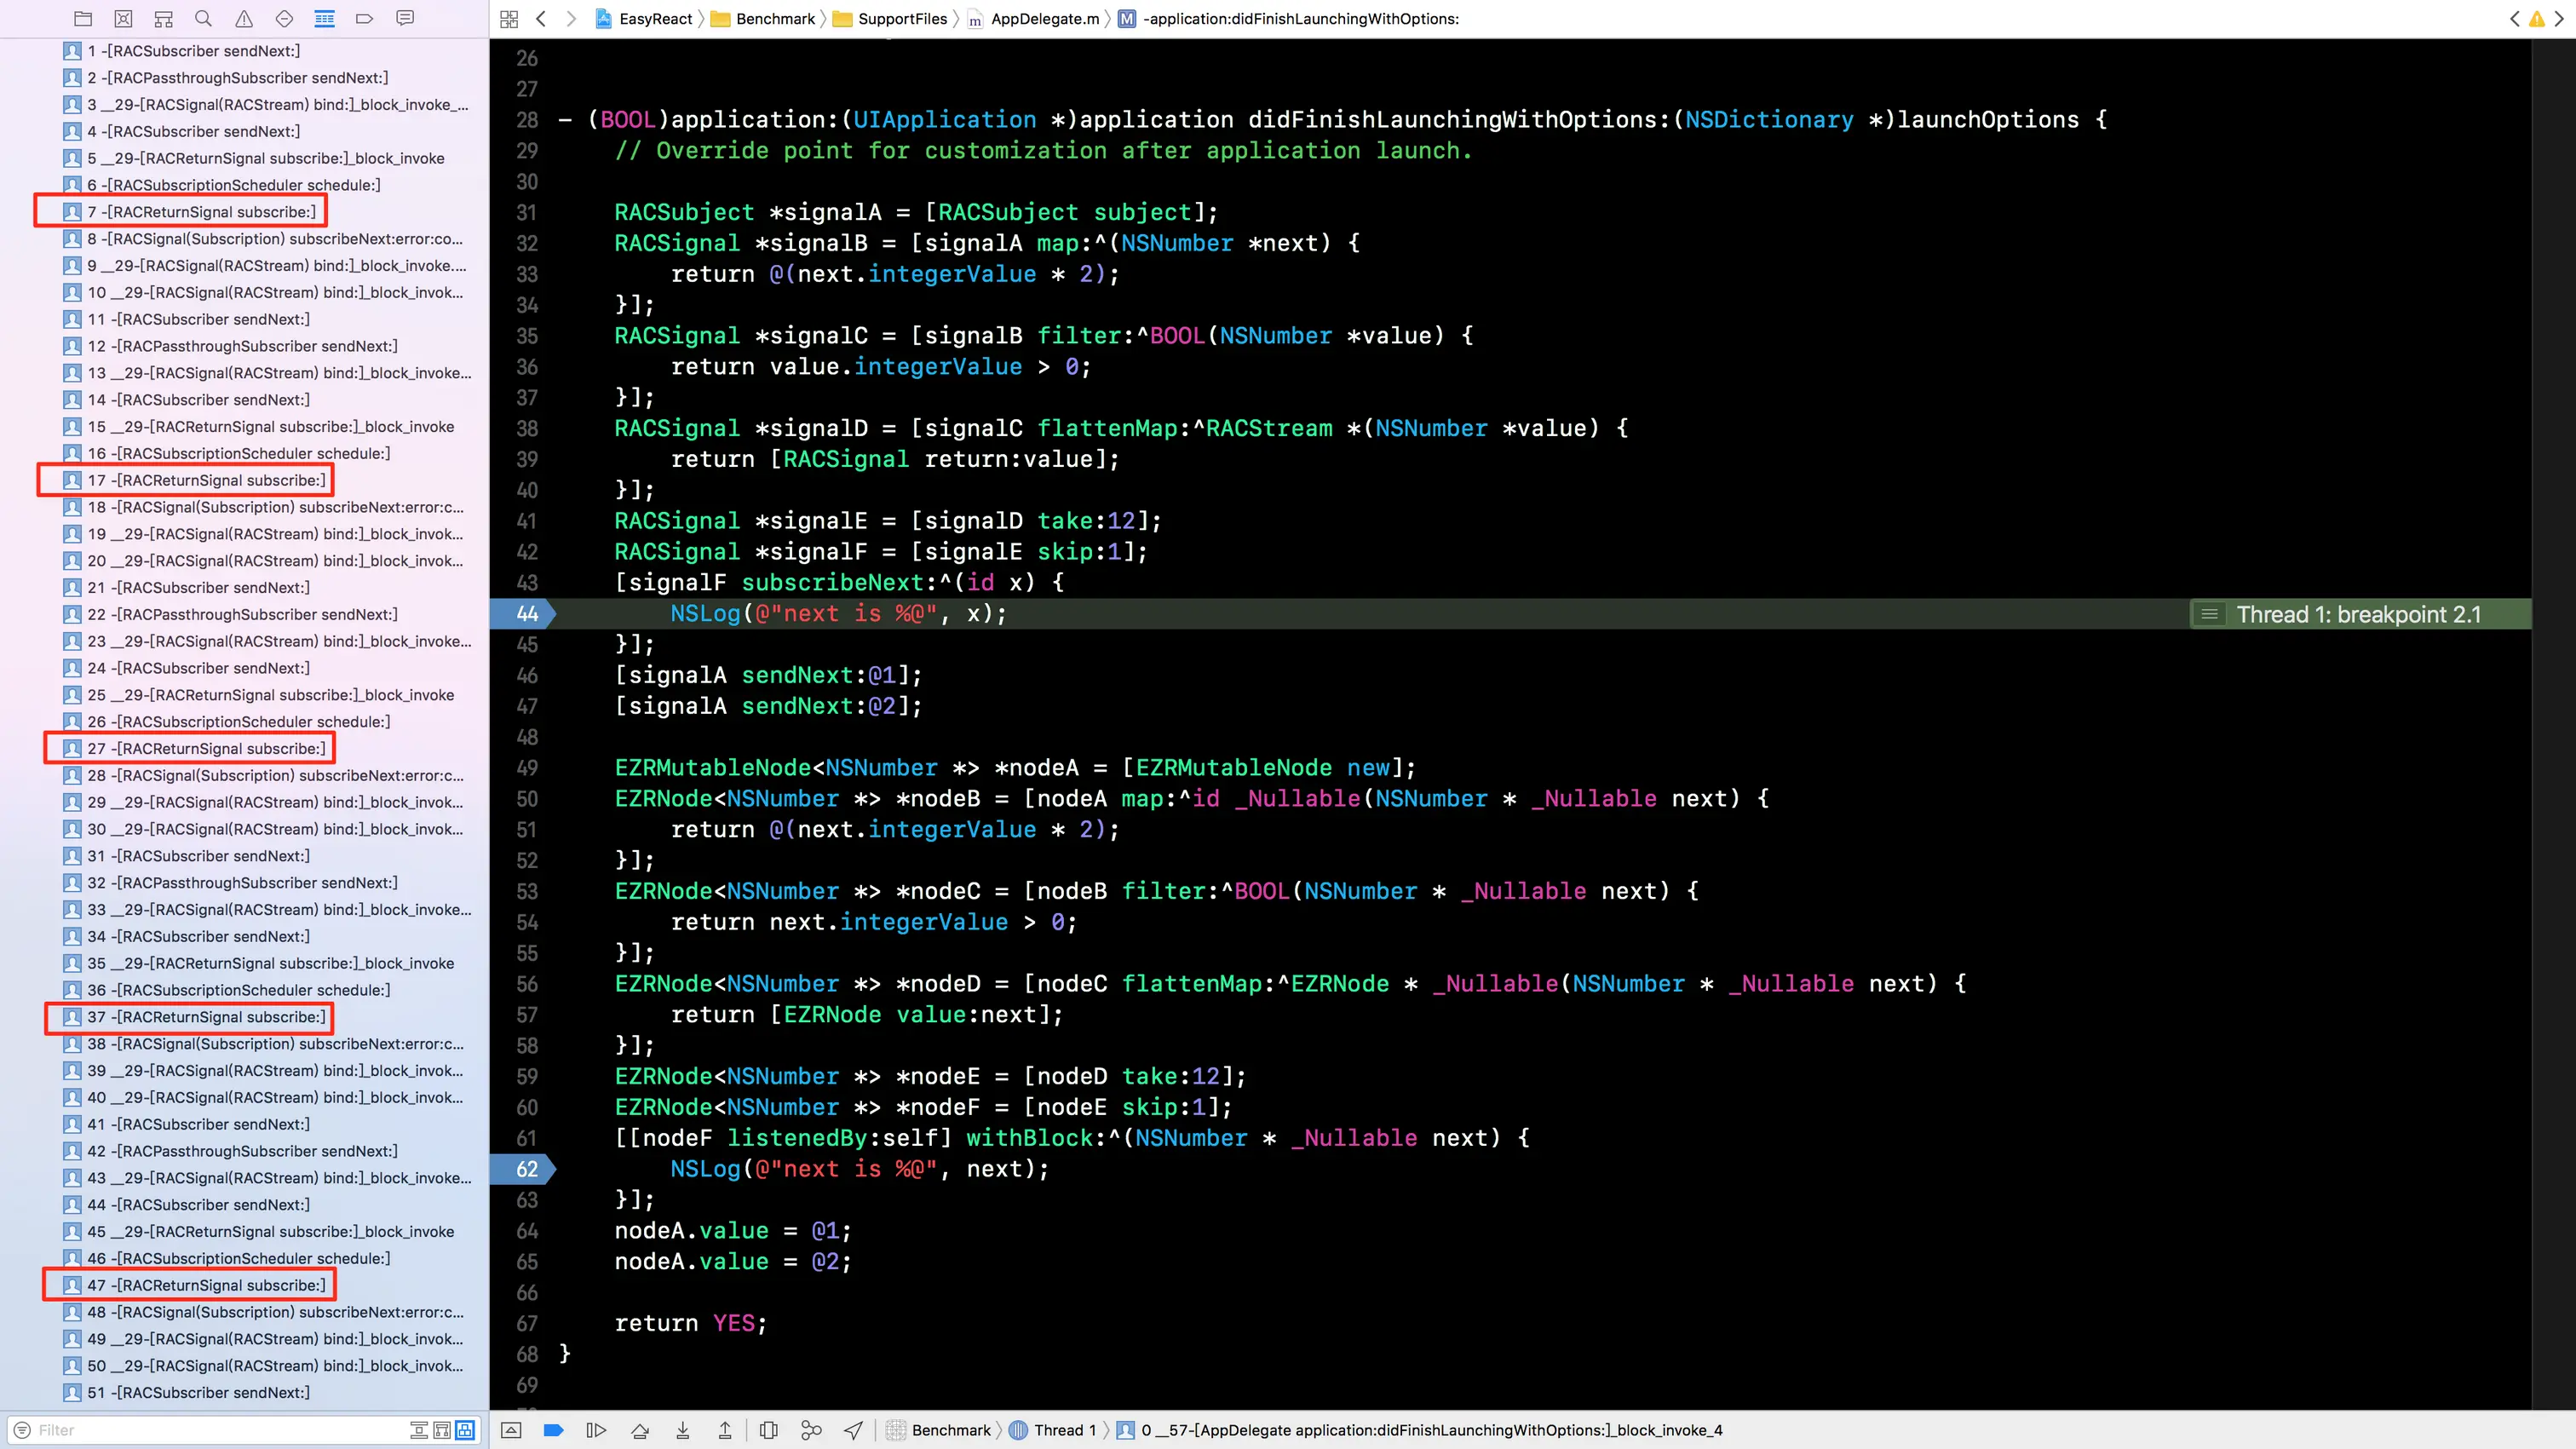This screenshot has width=2576, height=1449.
Task: Open the Report navigator speech bubble
Action: click(x=404, y=18)
